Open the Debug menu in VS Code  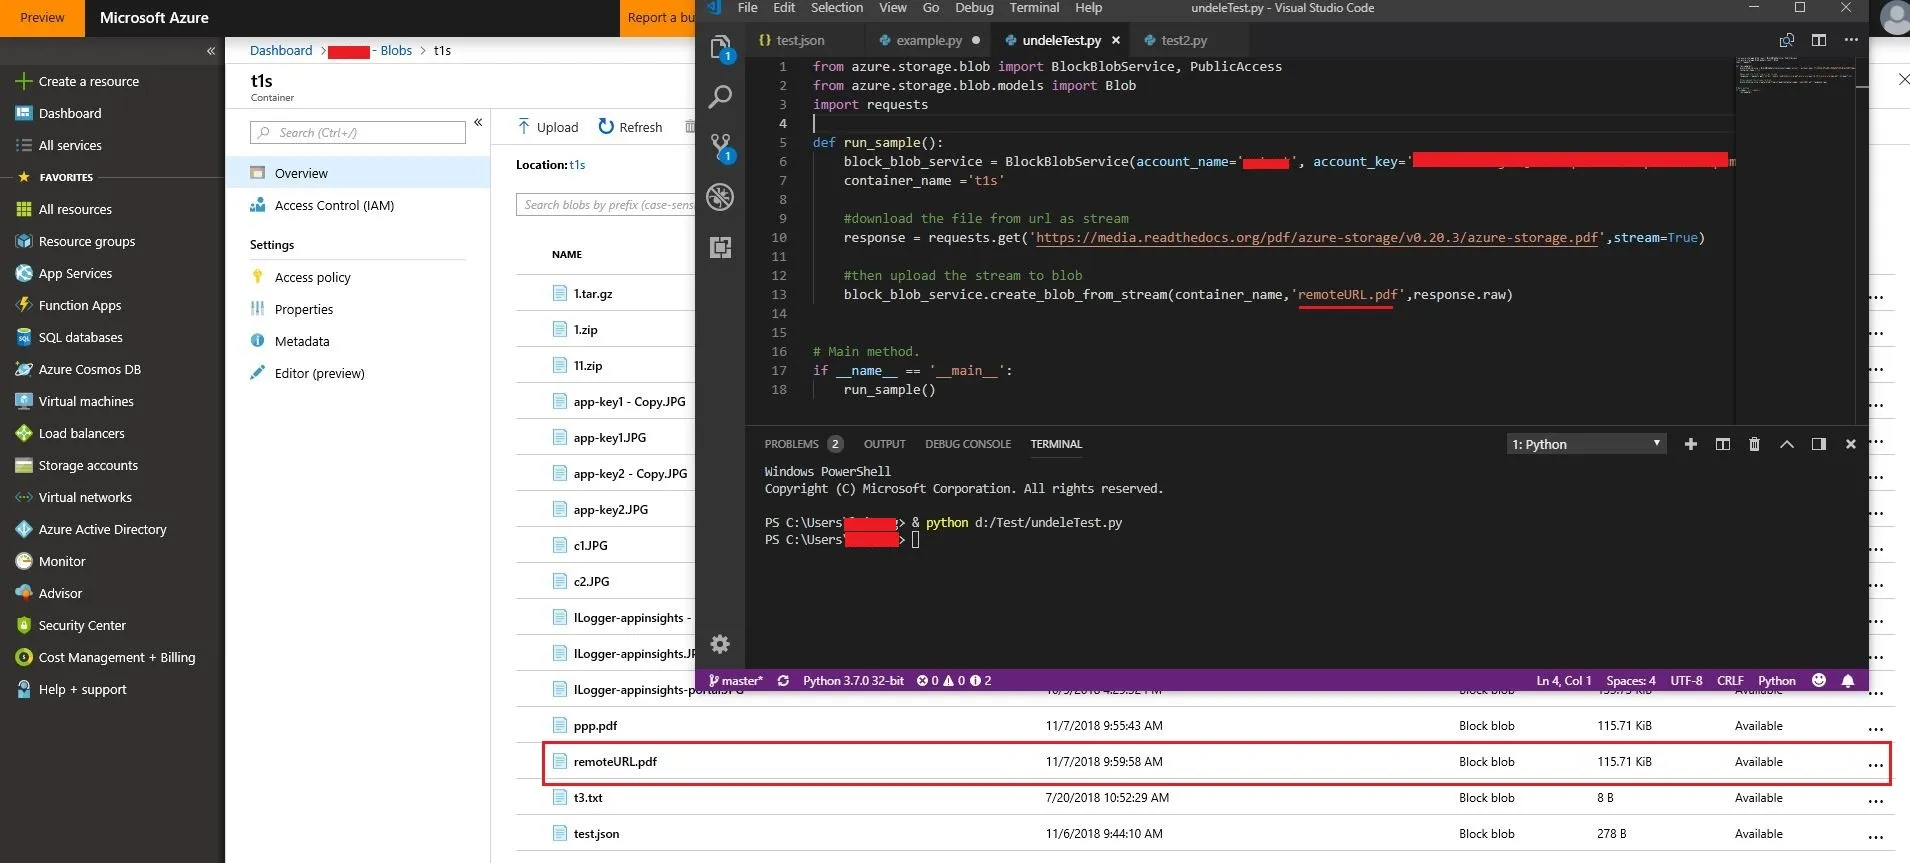point(974,8)
